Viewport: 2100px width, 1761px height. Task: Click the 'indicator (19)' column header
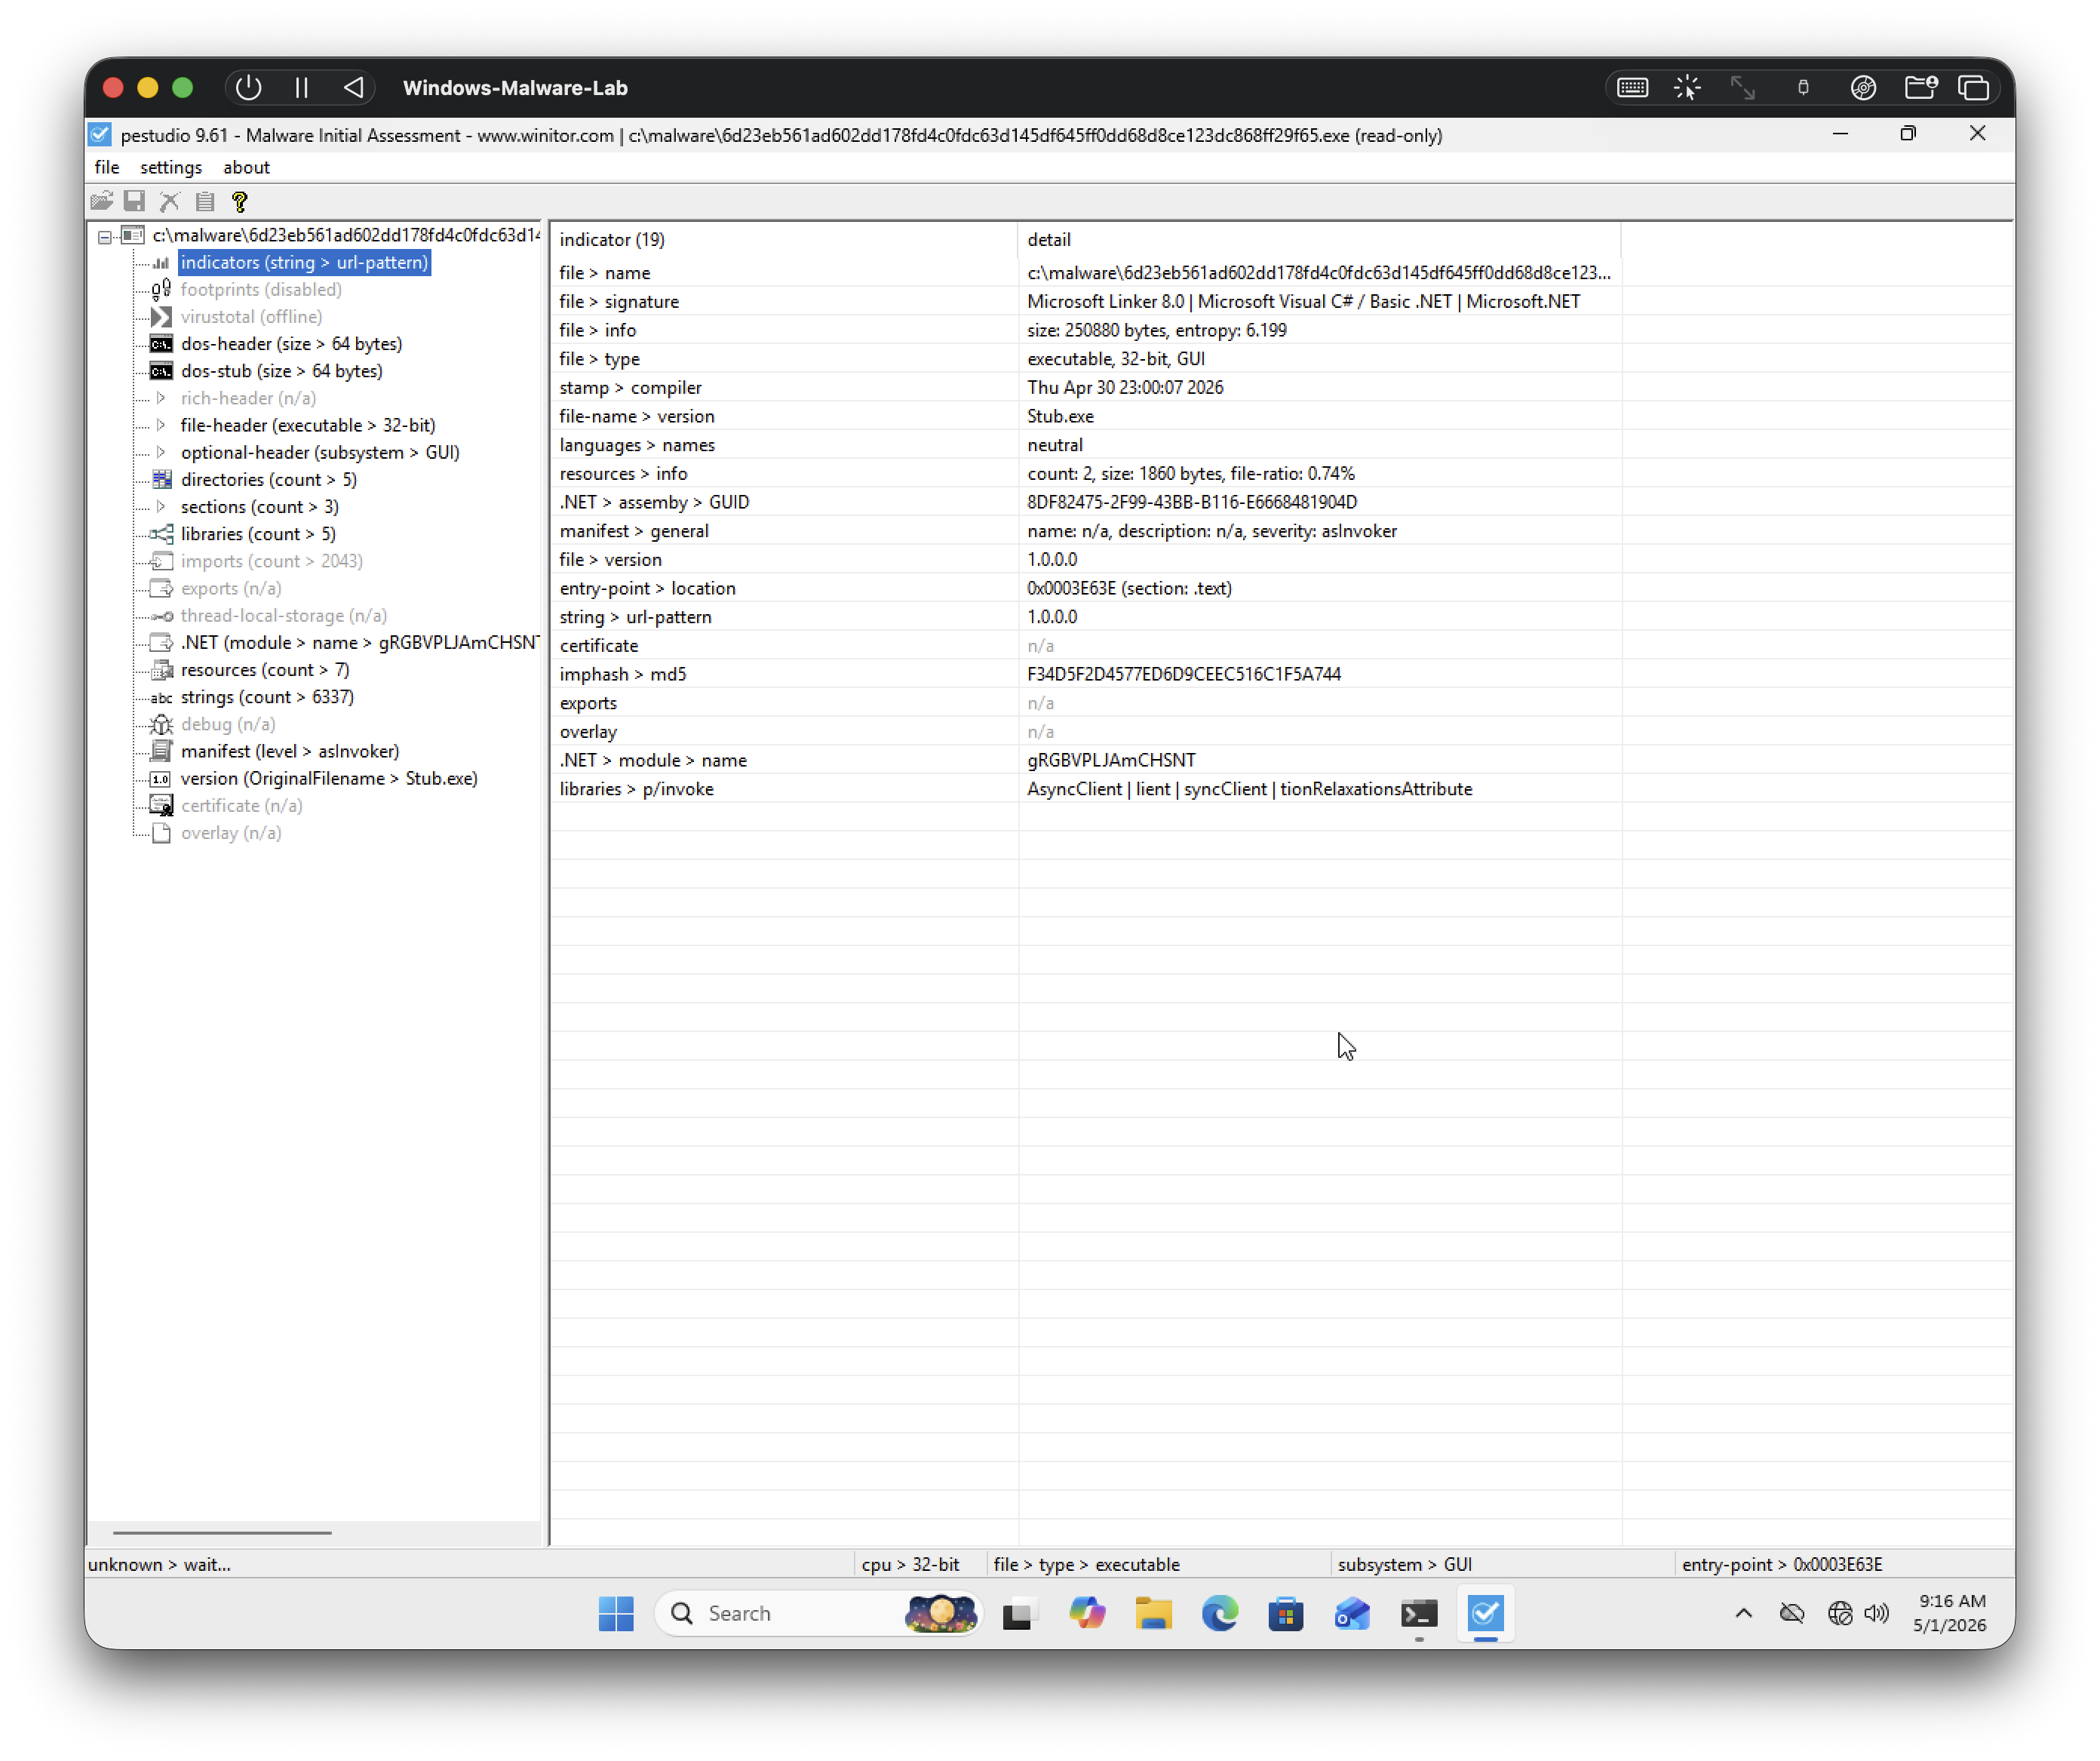point(784,240)
